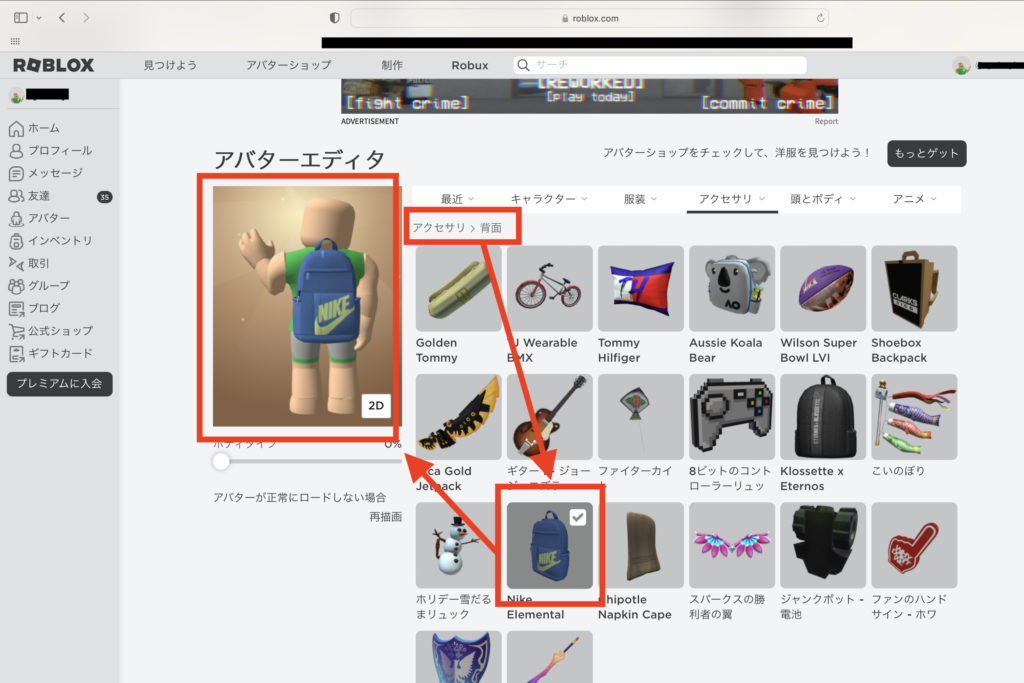
Task: Click the サーチ search field
Action: [660, 65]
